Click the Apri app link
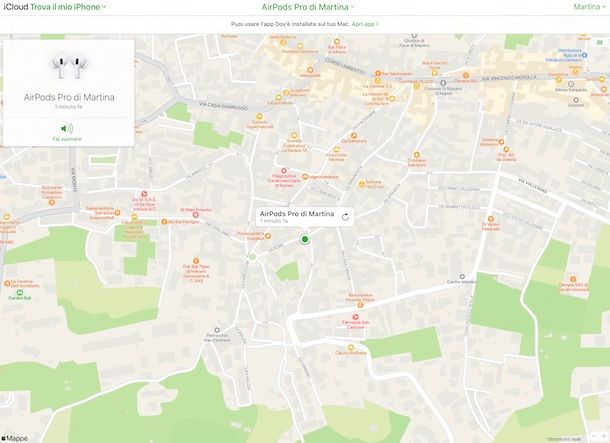This screenshot has width=610, height=443. click(365, 24)
